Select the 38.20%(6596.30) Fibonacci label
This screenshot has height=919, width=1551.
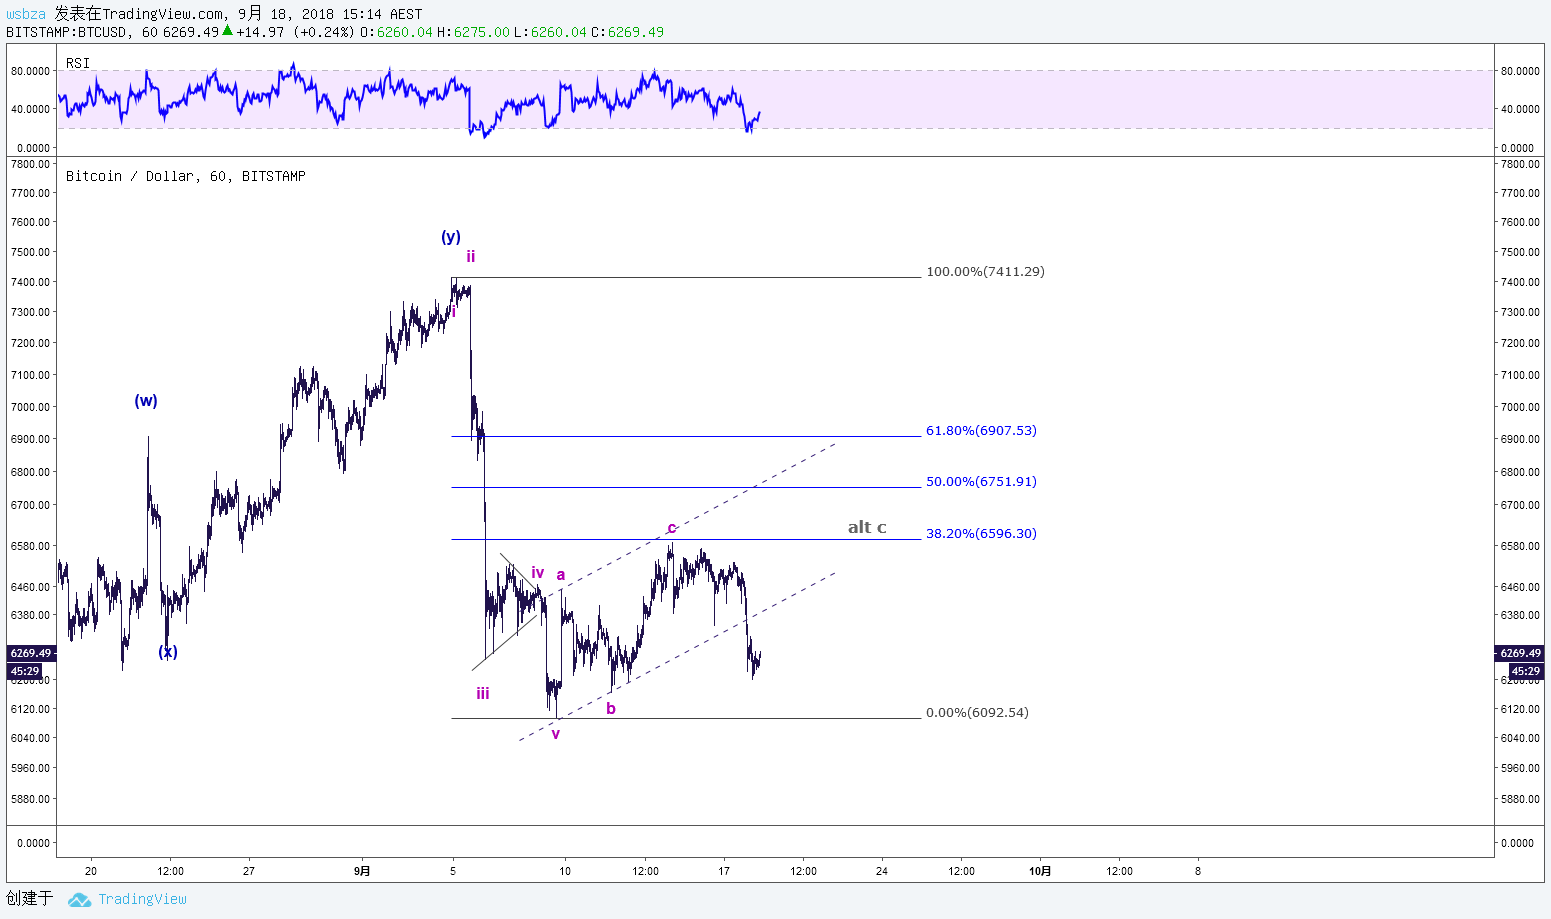click(981, 533)
